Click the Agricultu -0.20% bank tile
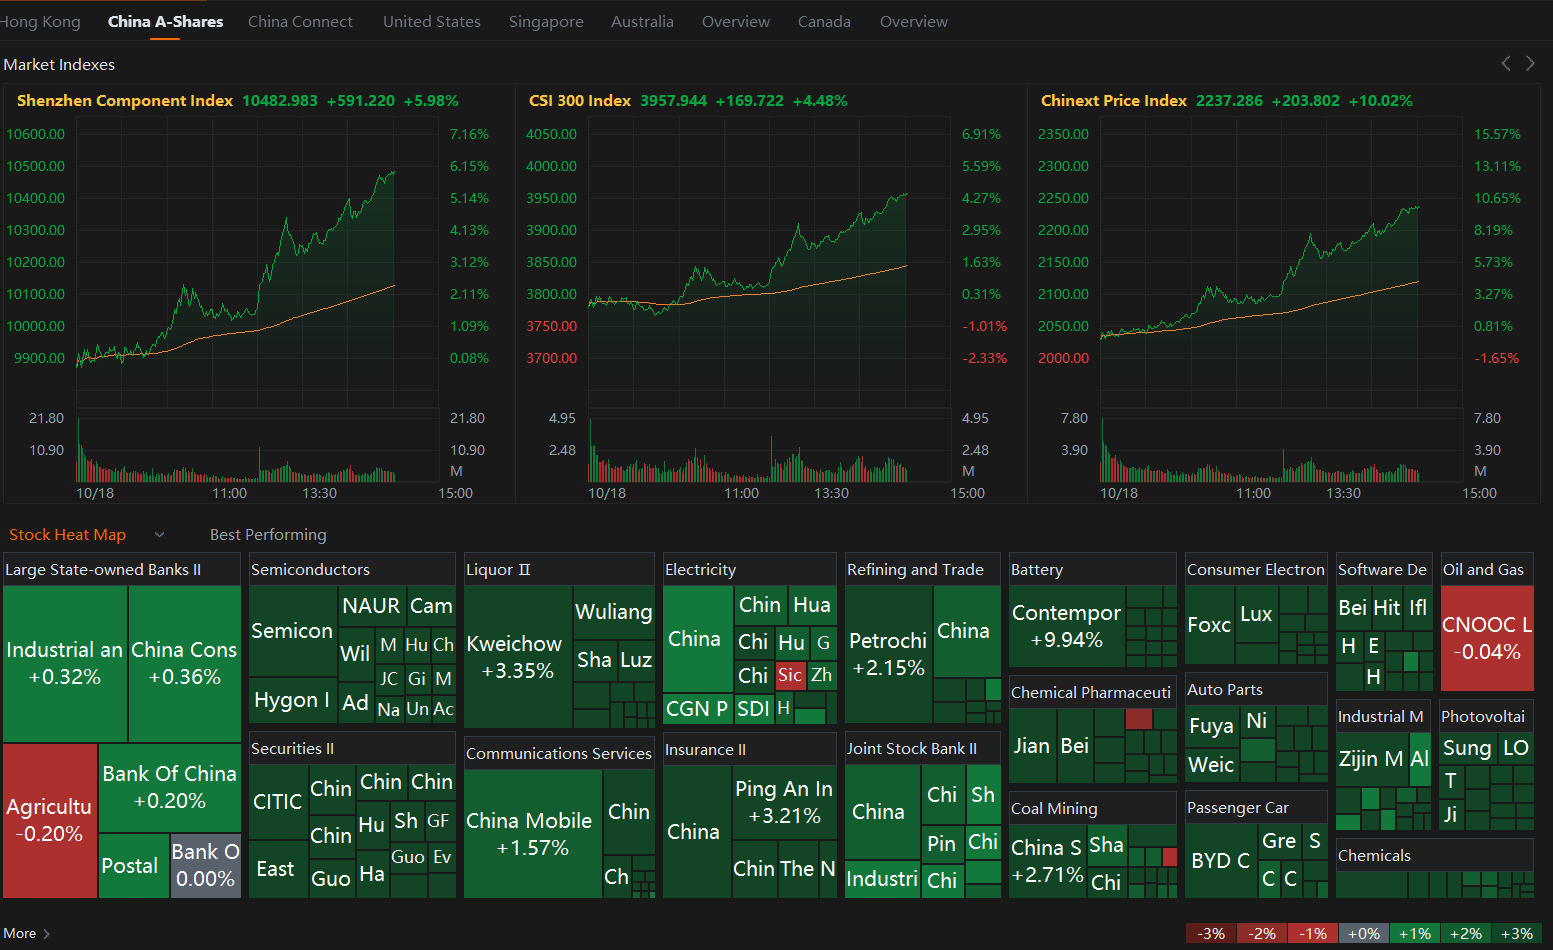 pyautogui.click(x=50, y=820)
